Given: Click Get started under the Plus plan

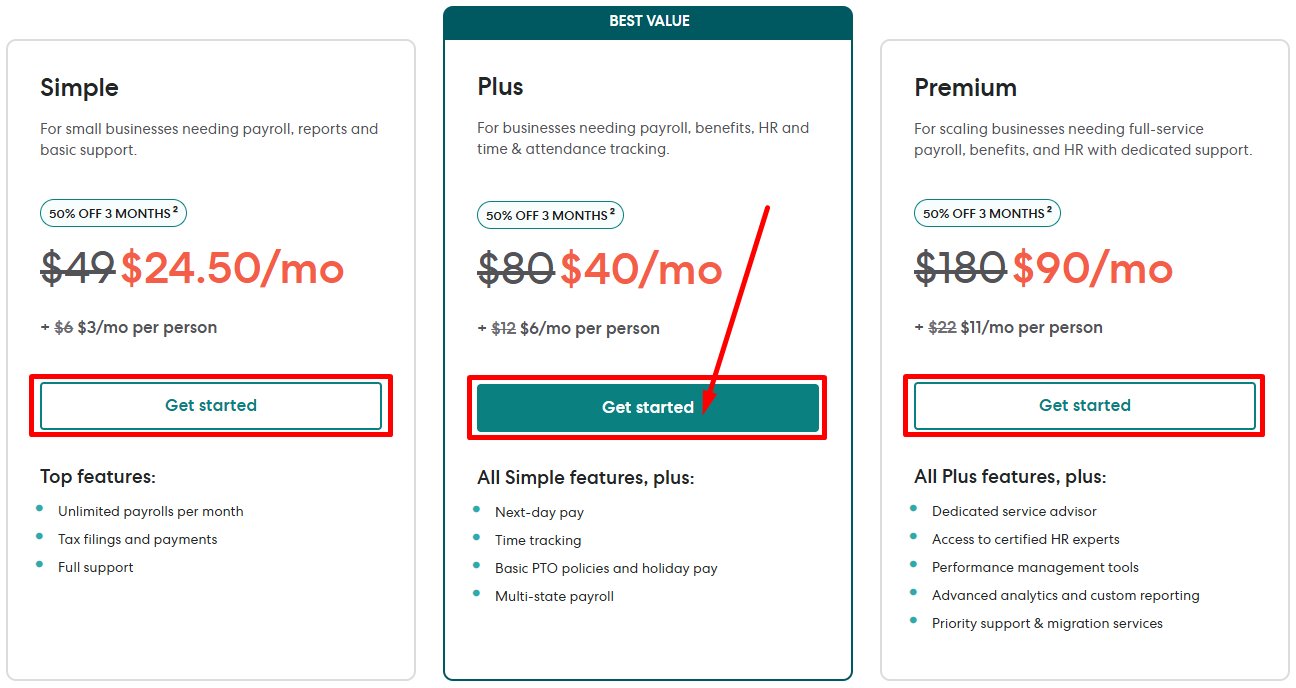Looking at the screenshot, I should (x=647, y=408).
